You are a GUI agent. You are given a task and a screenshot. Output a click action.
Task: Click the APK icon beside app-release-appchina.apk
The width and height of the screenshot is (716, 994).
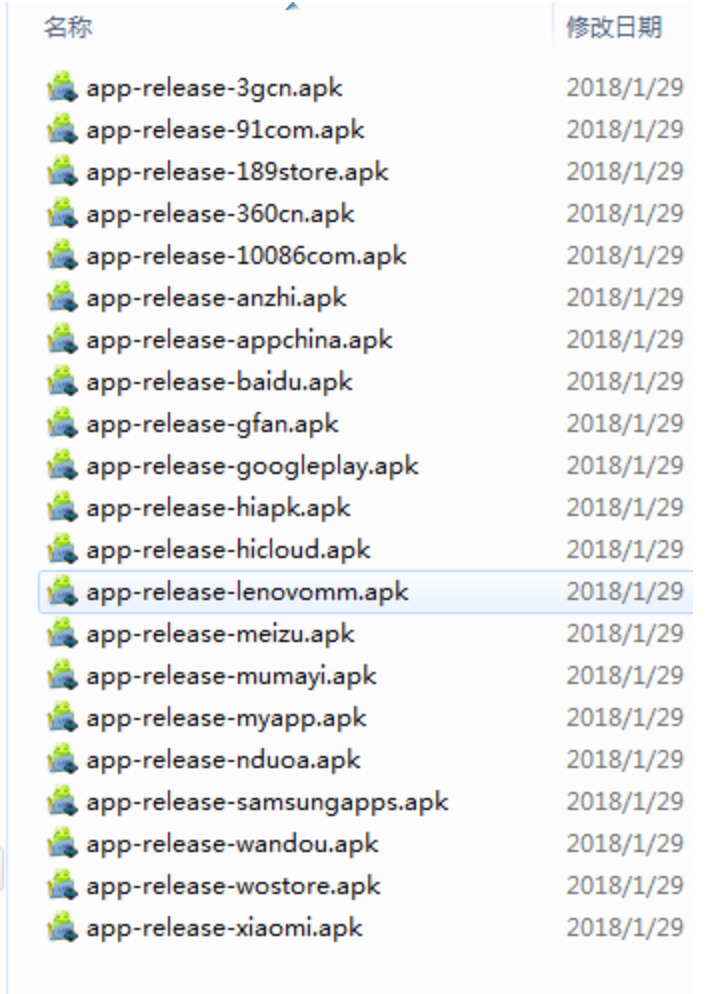62,340
